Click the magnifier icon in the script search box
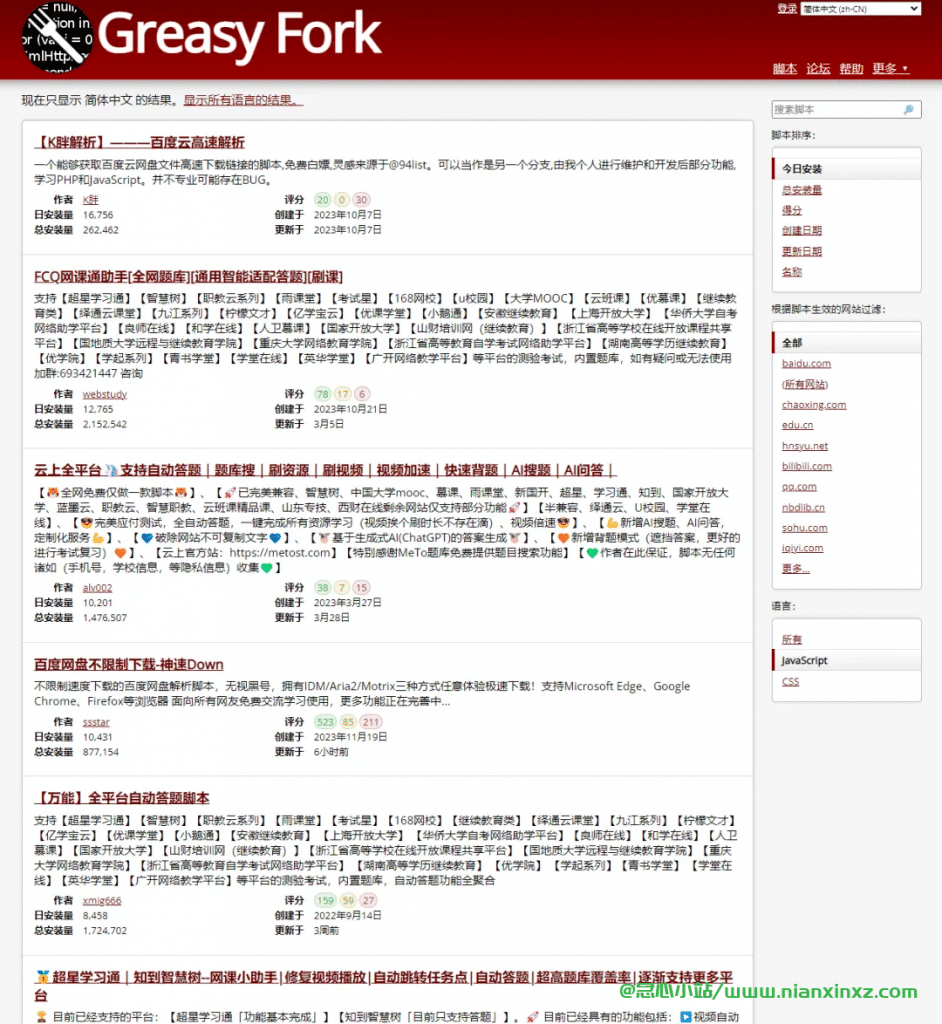This screenshot has width=942, height=1024. click(909, 110)
